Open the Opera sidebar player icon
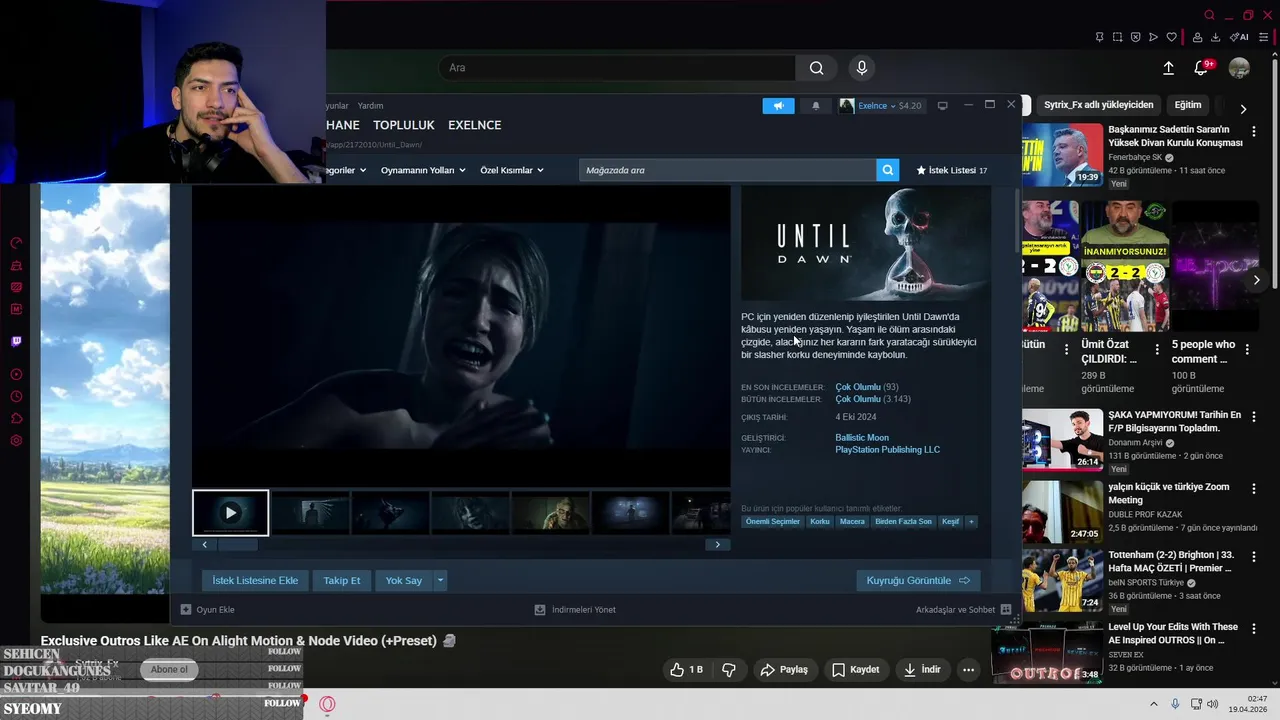Viewport: 1280px width, 720px height. click(16, 374)
